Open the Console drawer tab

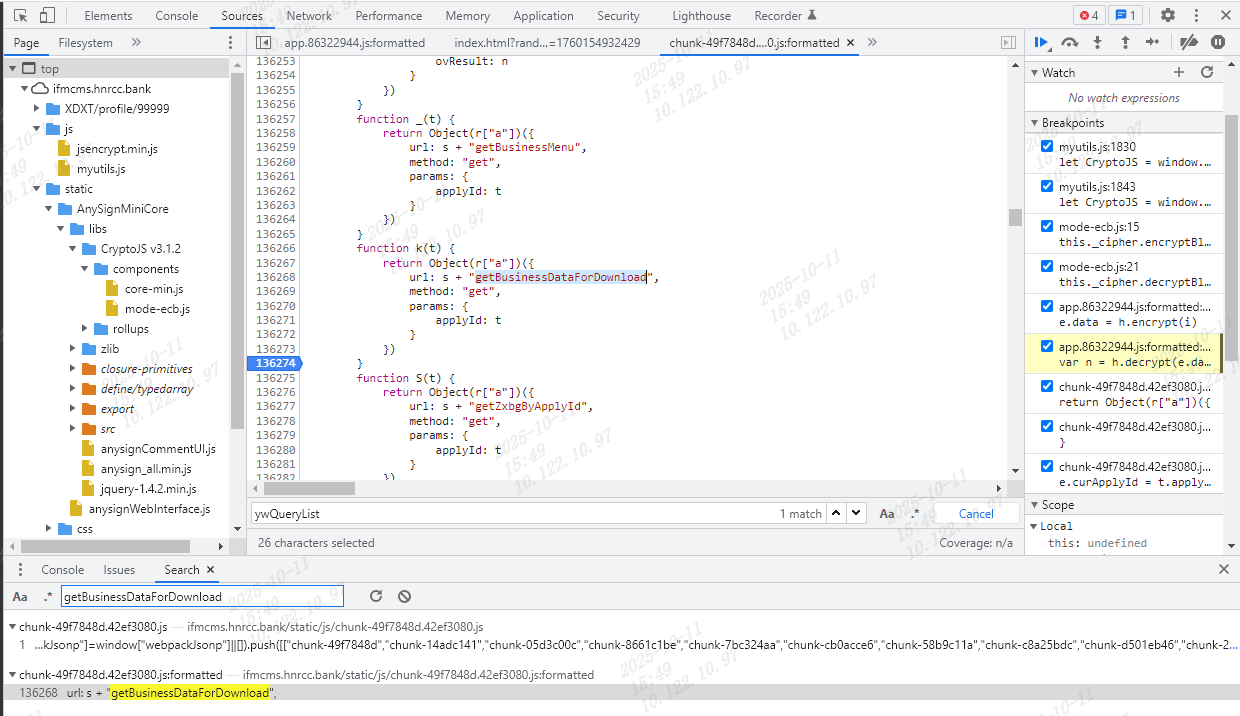point(62,570)
